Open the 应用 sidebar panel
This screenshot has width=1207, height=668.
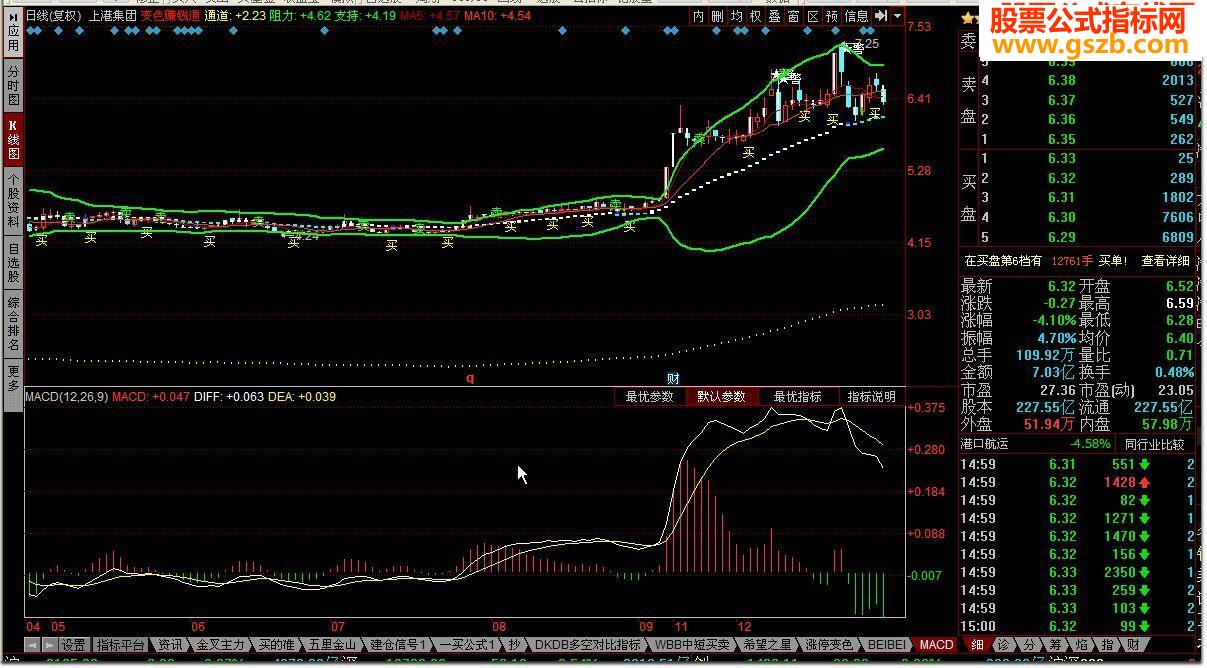click(x=13, y=35)
